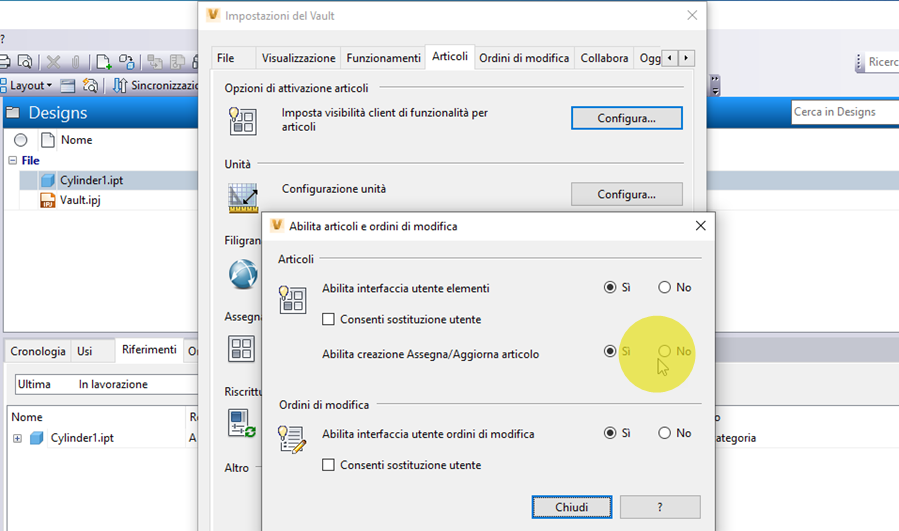Select Sì for Abilita interfaccia utente elementi
The image size is (899, 531).
[x=610, y=287]
